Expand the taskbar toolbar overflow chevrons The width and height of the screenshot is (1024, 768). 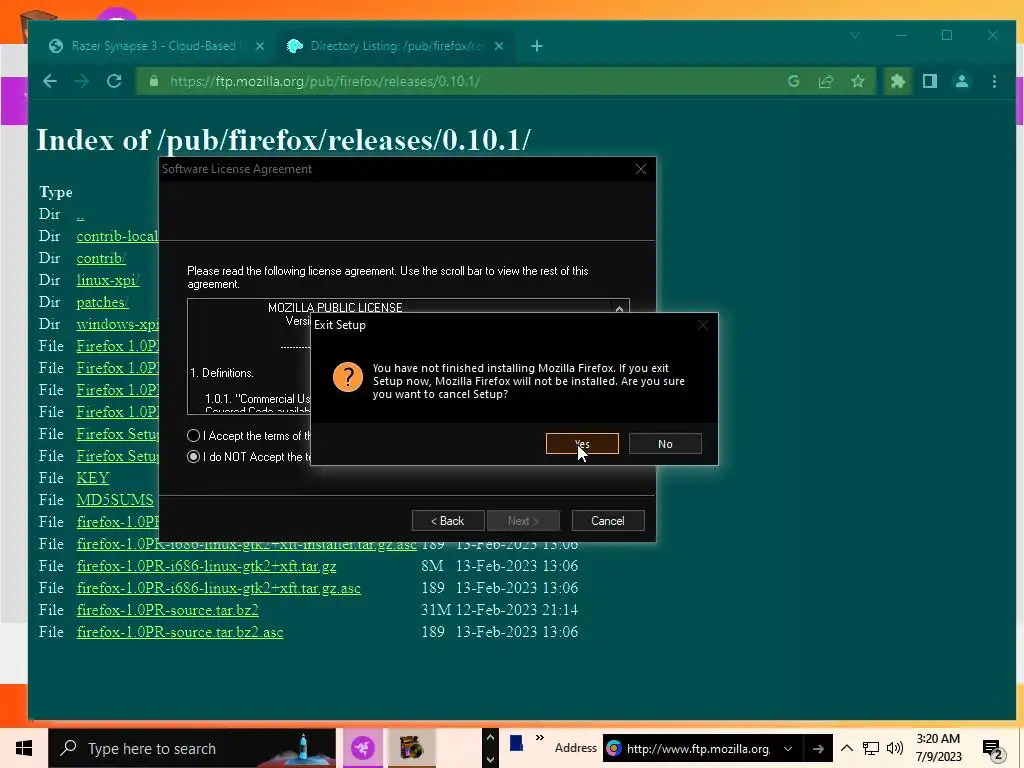coord(539,738)
